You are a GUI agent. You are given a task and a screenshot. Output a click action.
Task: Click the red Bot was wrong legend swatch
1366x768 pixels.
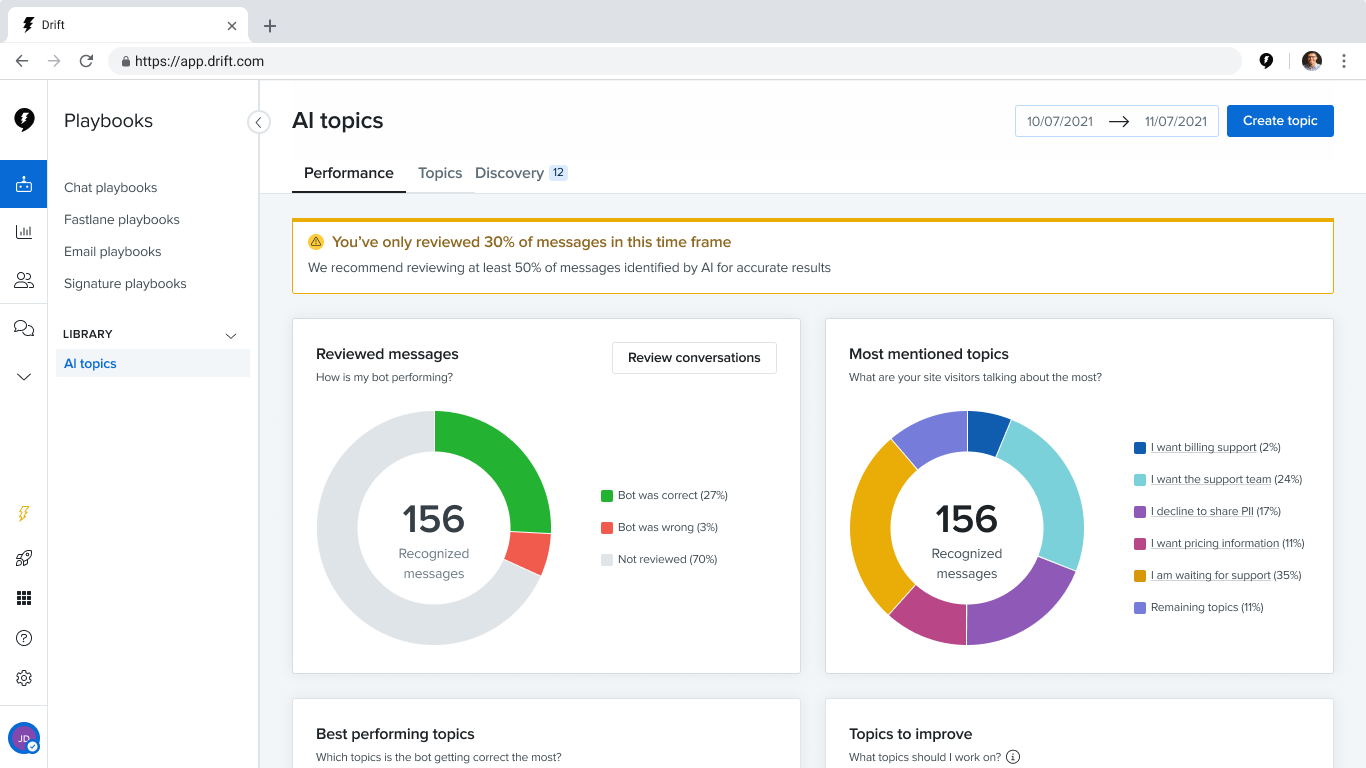click(606, 527)
